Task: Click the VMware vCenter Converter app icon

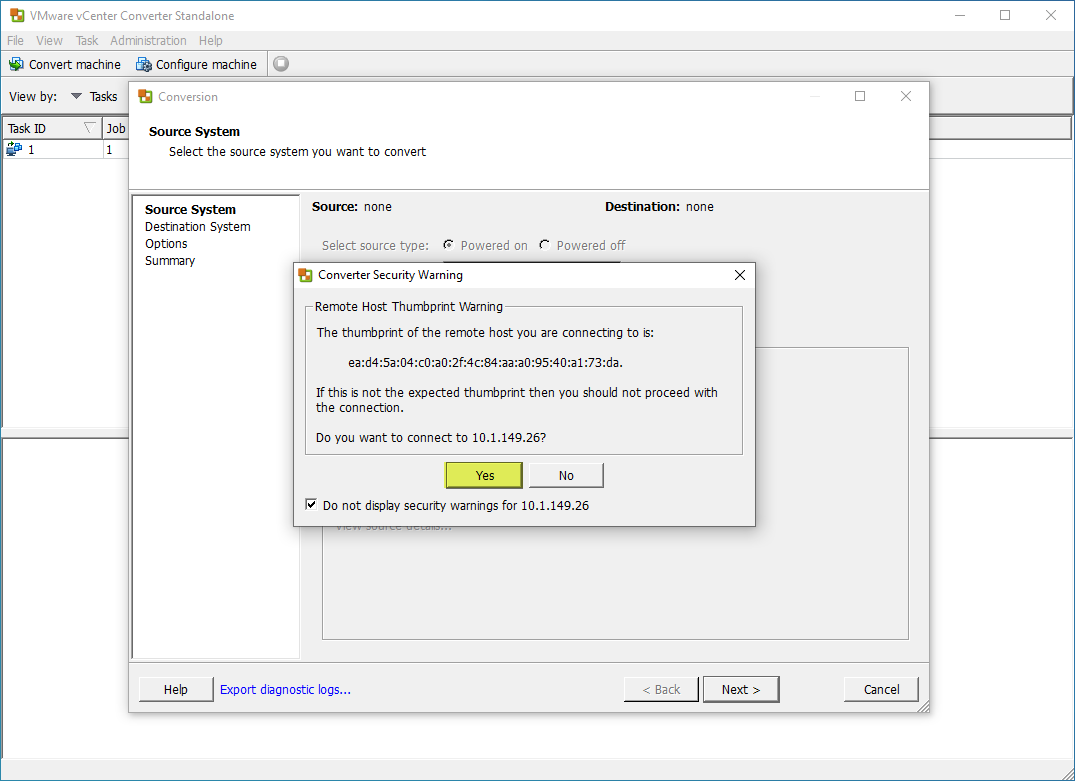Action: point(15,15)
